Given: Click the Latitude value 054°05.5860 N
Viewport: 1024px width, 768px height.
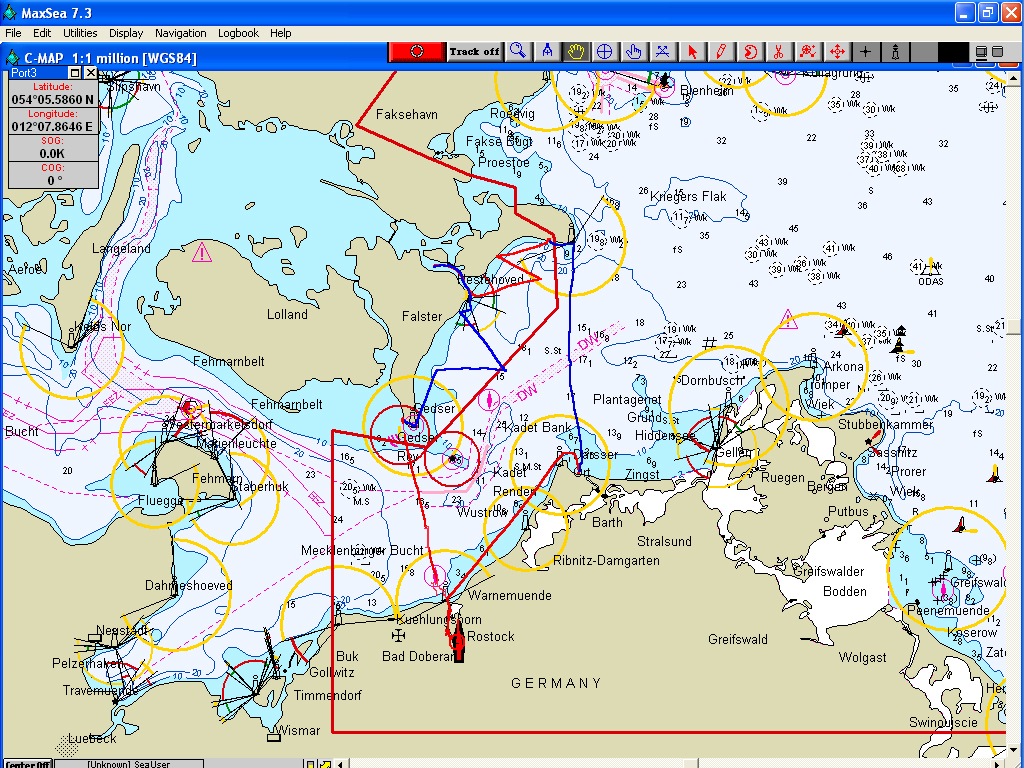Looking at the screenshot, I should point(53,99).
